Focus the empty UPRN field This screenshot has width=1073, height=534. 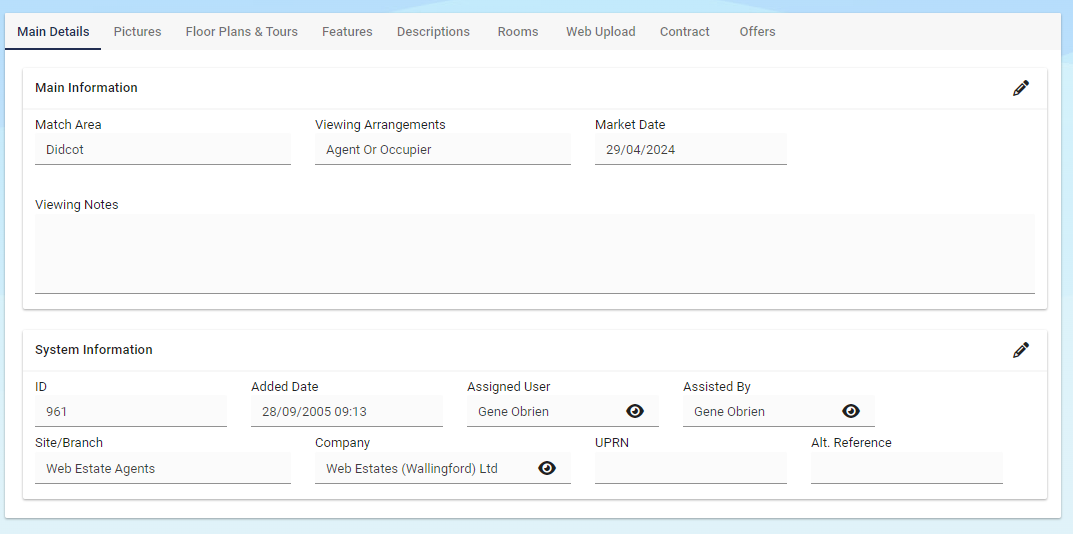click(690, 468)
